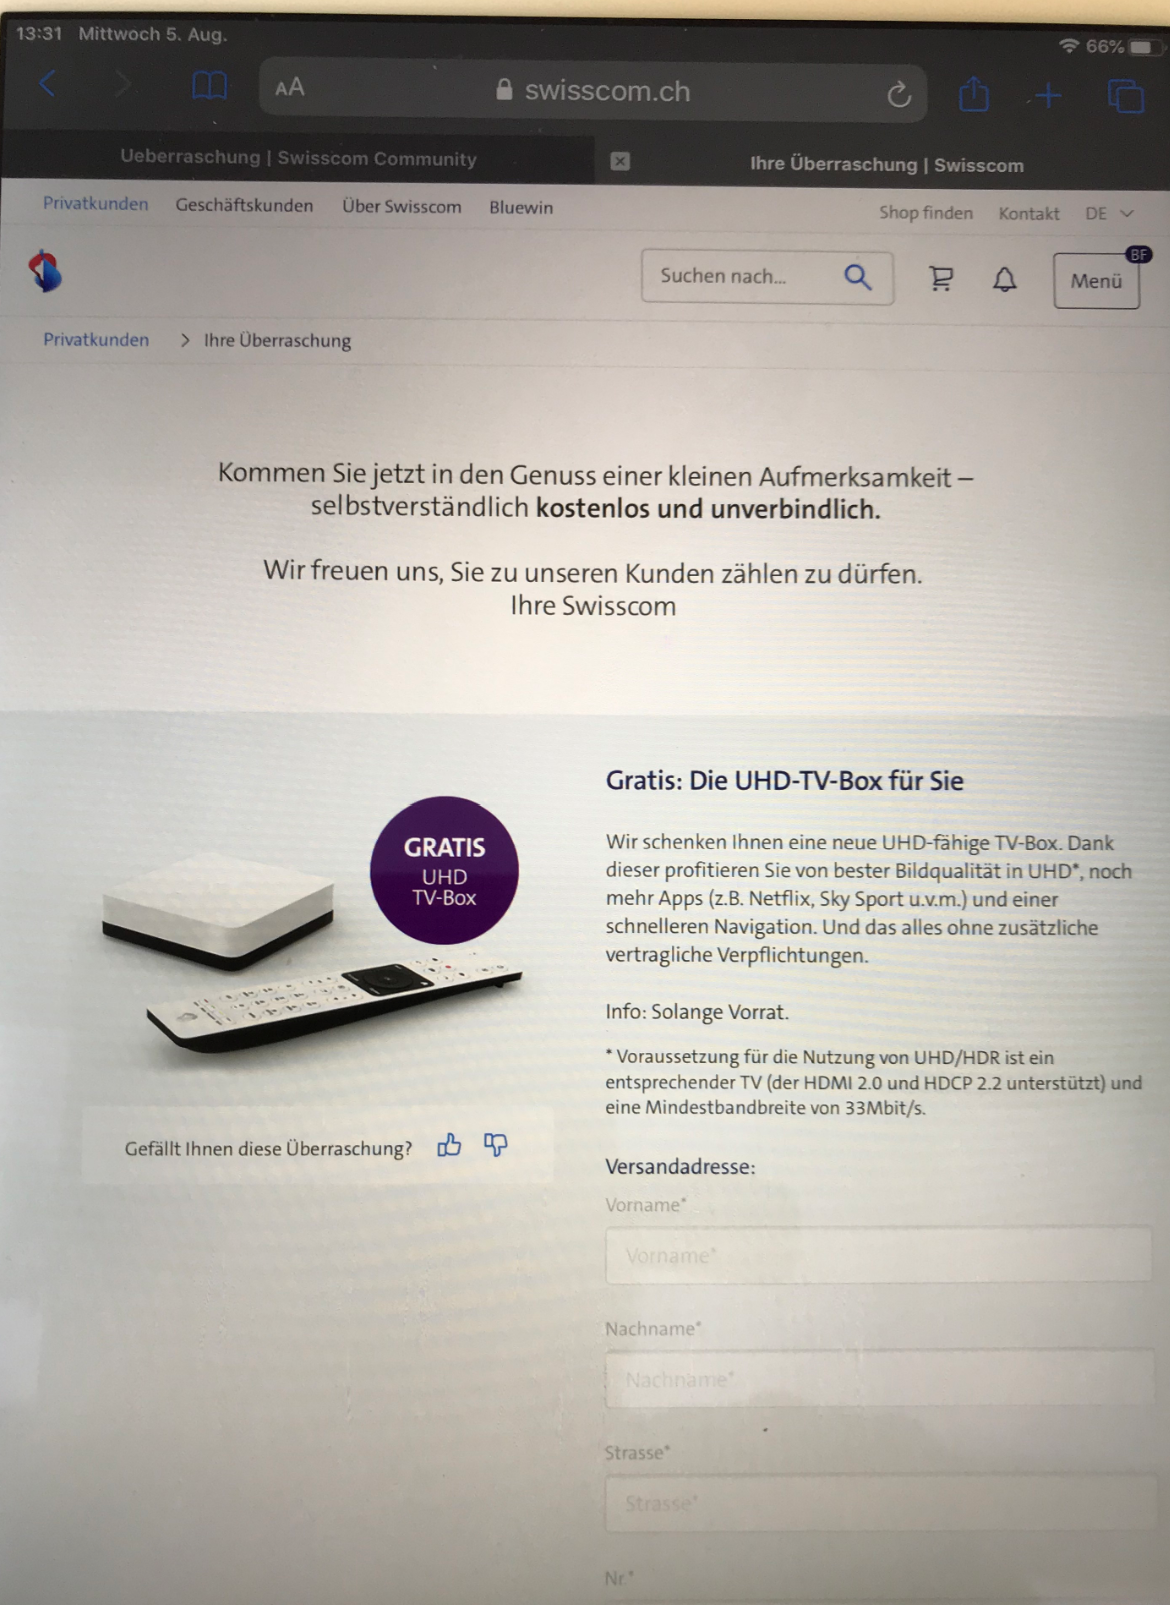Image resolution: width=1170 pixels, height=1605 pixels.
Task: Open the notifications bell icon
Action: 1004,280
